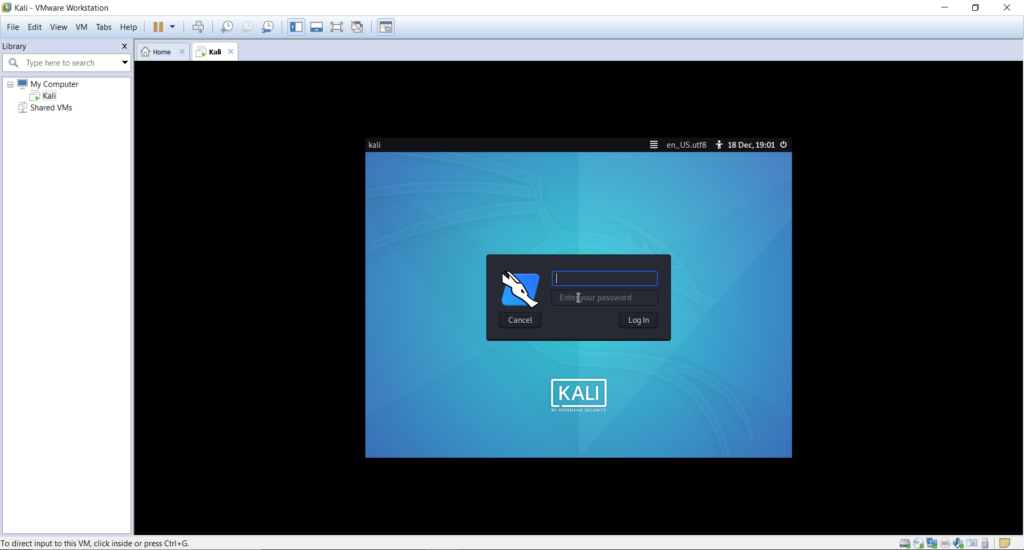Minimize the VMware Workstation window
The height and width of the screenshot is (550, 1024).
point(944,7)
